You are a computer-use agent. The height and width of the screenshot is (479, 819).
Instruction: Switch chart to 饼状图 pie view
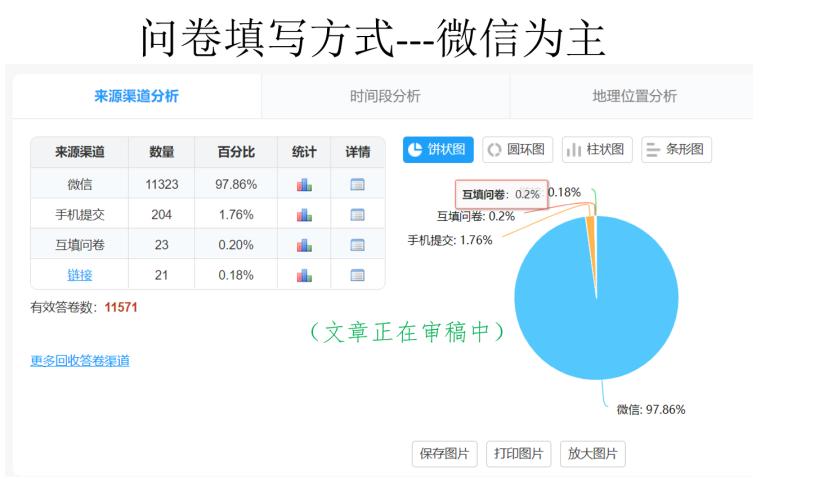point(438,150)
